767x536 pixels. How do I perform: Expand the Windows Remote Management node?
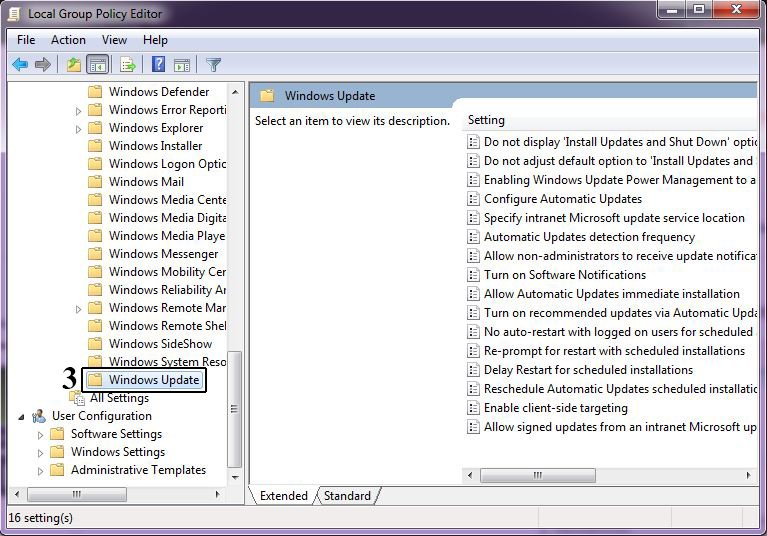78,309
